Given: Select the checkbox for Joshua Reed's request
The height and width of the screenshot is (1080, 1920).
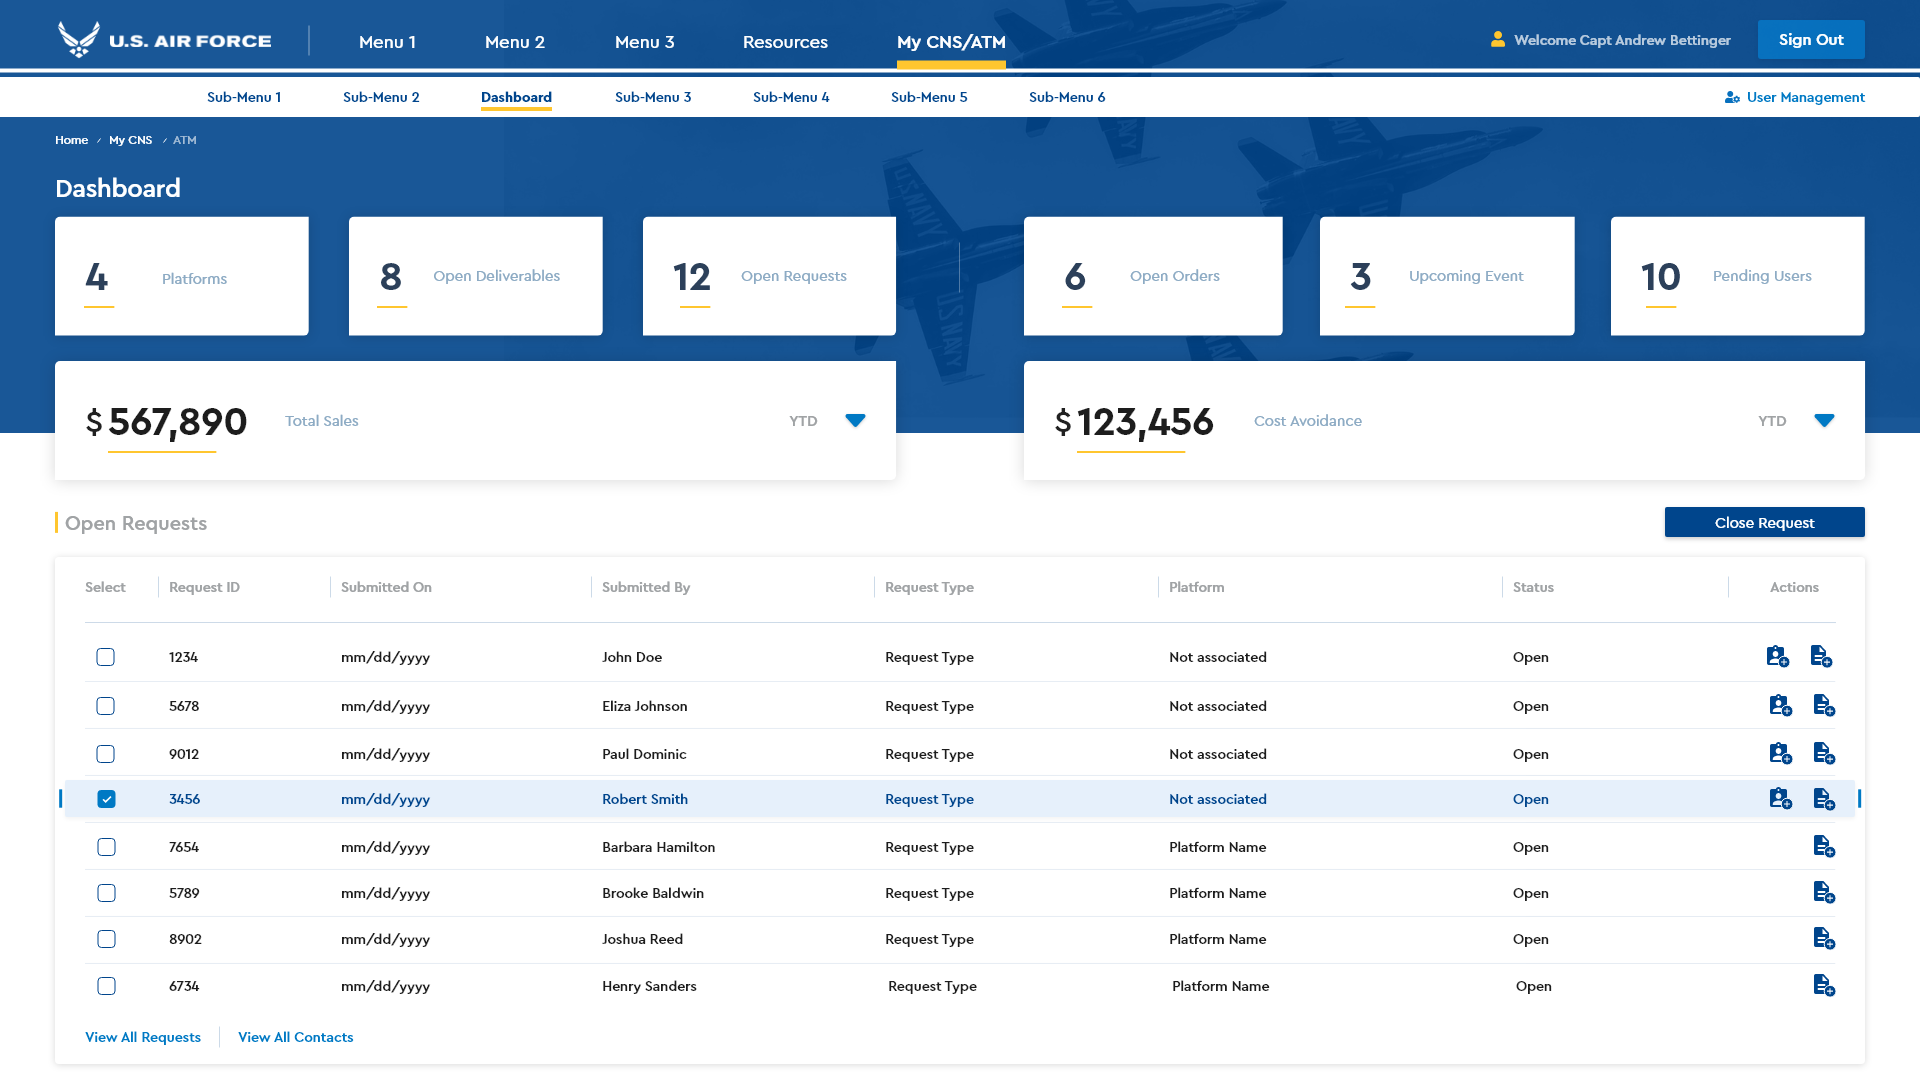Looking at the screenshot, I should click(107, 939).
